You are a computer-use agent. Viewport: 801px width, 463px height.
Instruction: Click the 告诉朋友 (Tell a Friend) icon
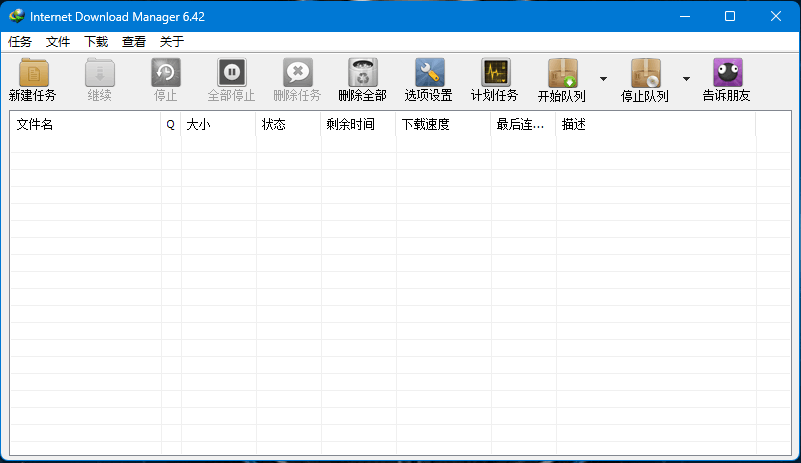(x=727, y=73)
